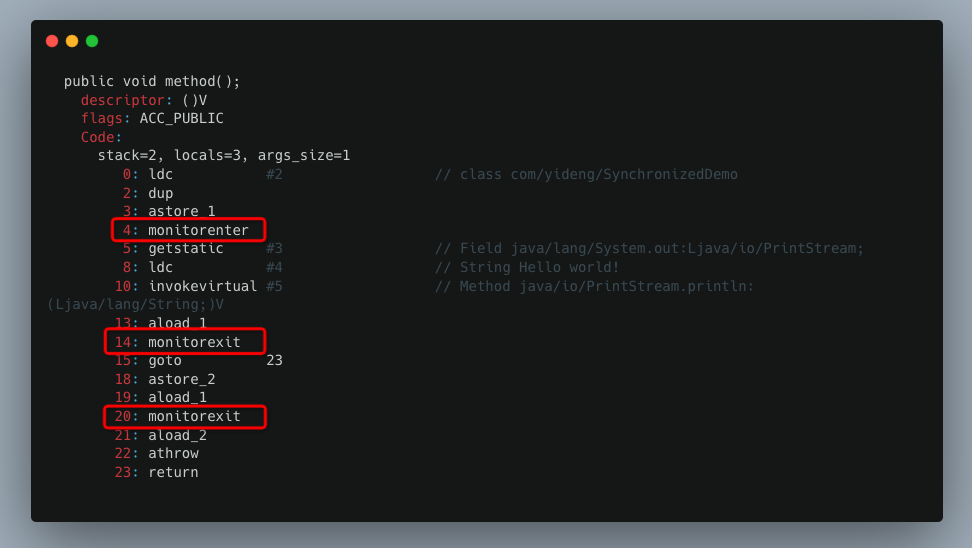Screen dimensions: 972x548
Task: Click the green maximize dot
Action: [92, 41]
